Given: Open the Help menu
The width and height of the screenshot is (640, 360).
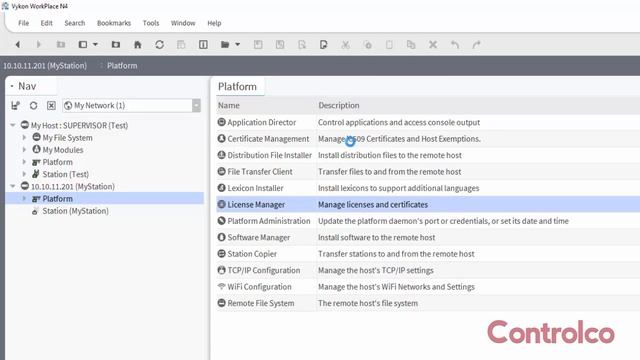Looking at the screenshot, I should 214,23.
